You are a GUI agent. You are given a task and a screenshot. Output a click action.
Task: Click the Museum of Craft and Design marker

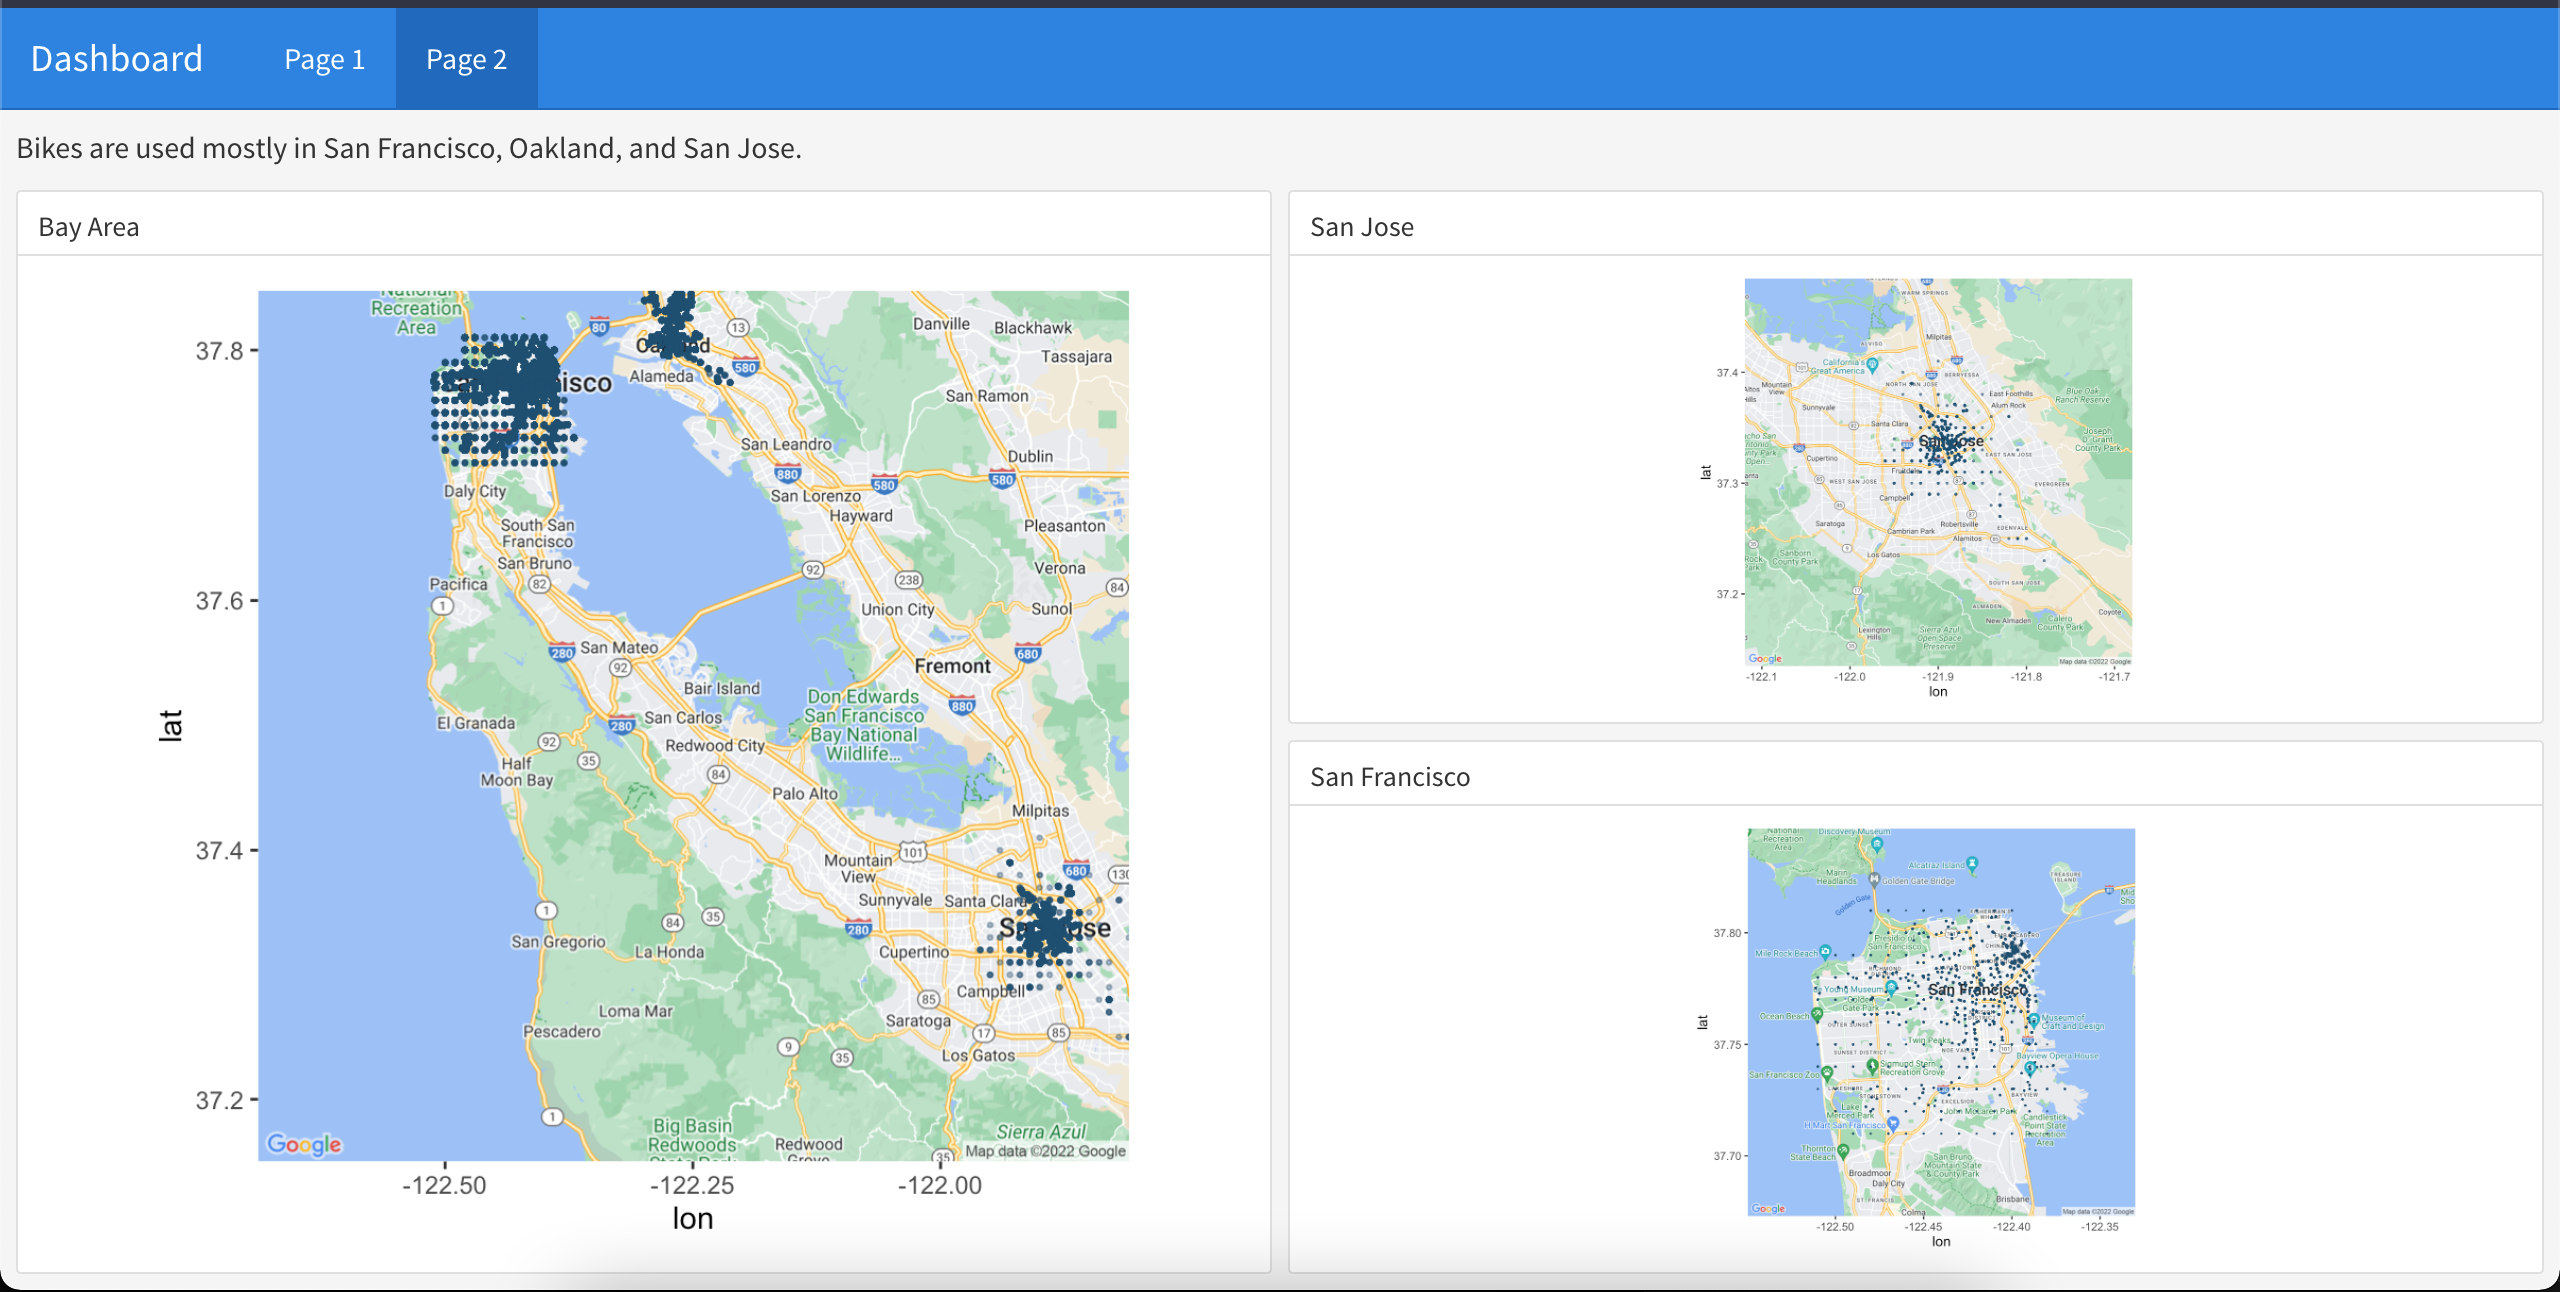click(2035, 1020)
